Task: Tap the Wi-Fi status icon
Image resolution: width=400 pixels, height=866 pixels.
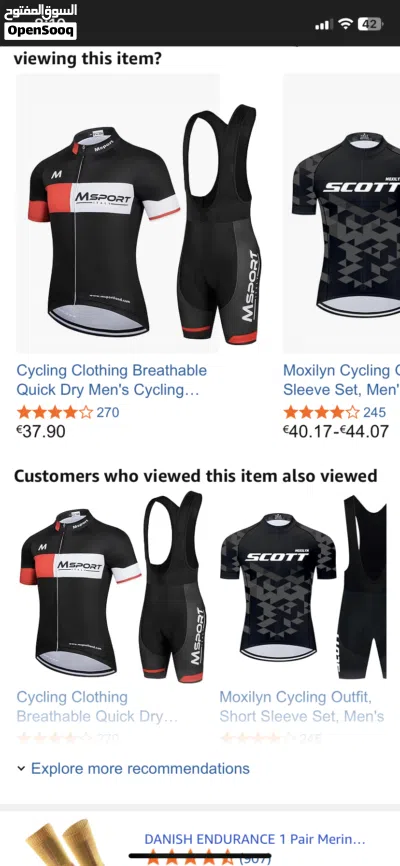Action: pos(346,24)
